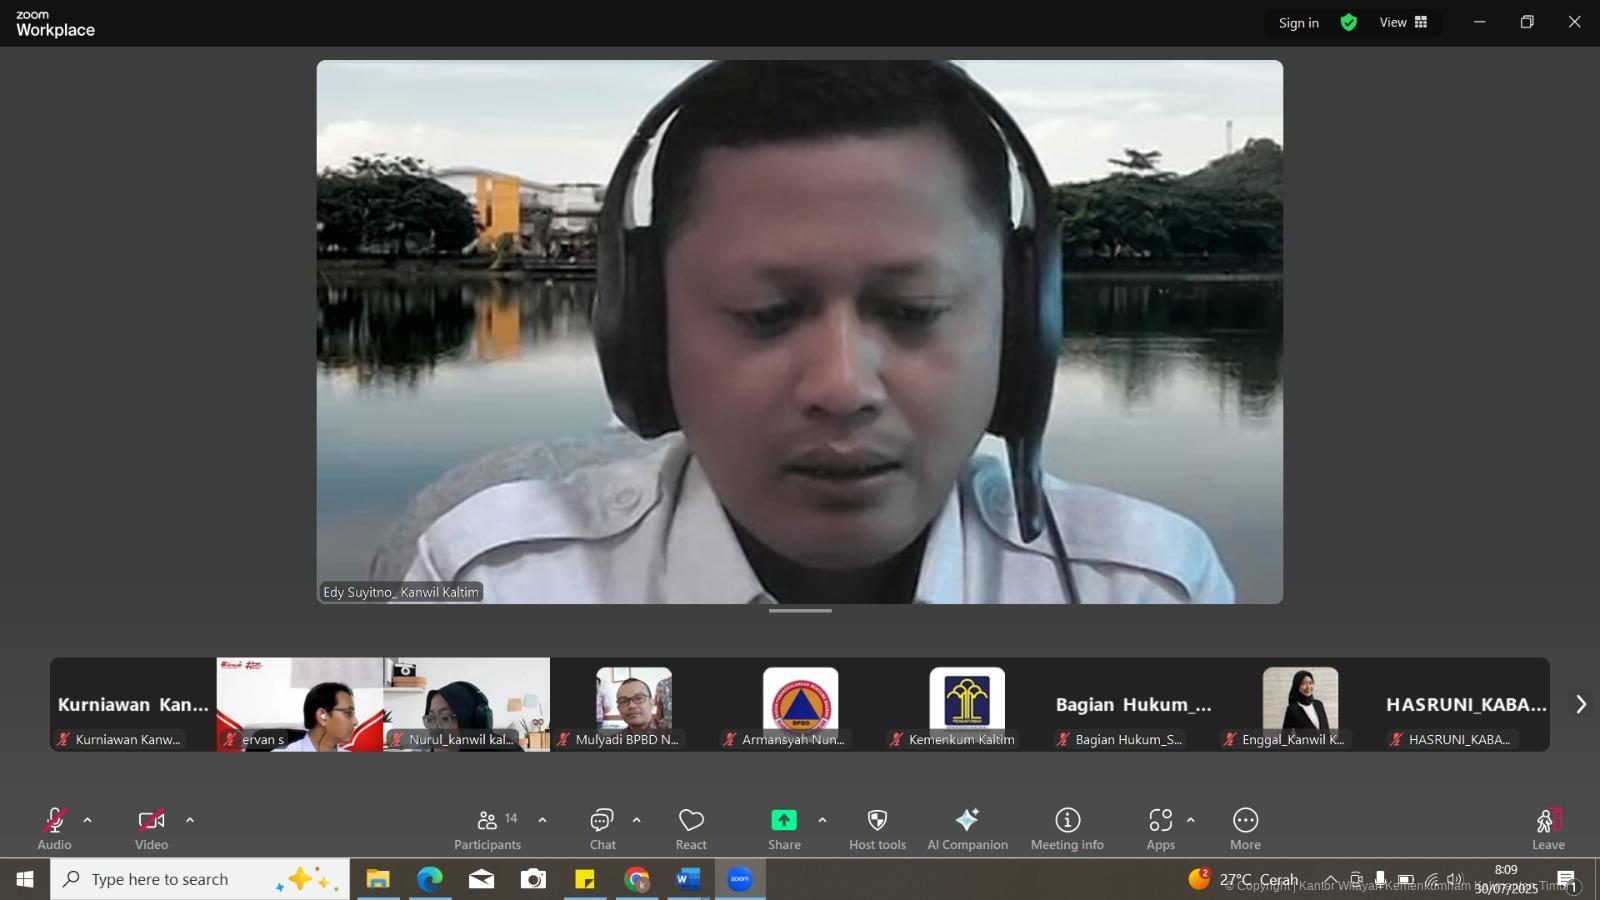This screenshot has height=900, width=1600.
Task: Open Windows Start menu
Action: (25, 879)
